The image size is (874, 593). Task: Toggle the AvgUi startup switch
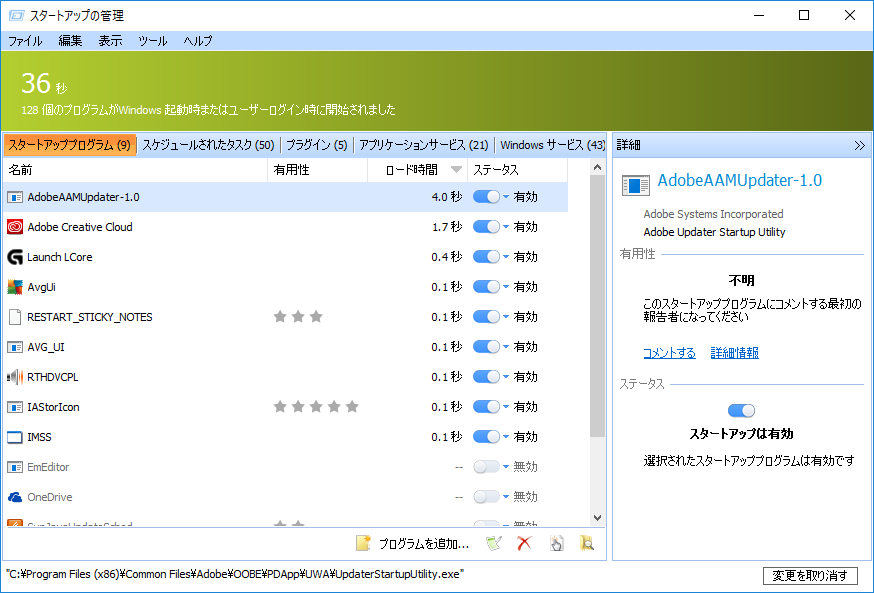point(487,287)
